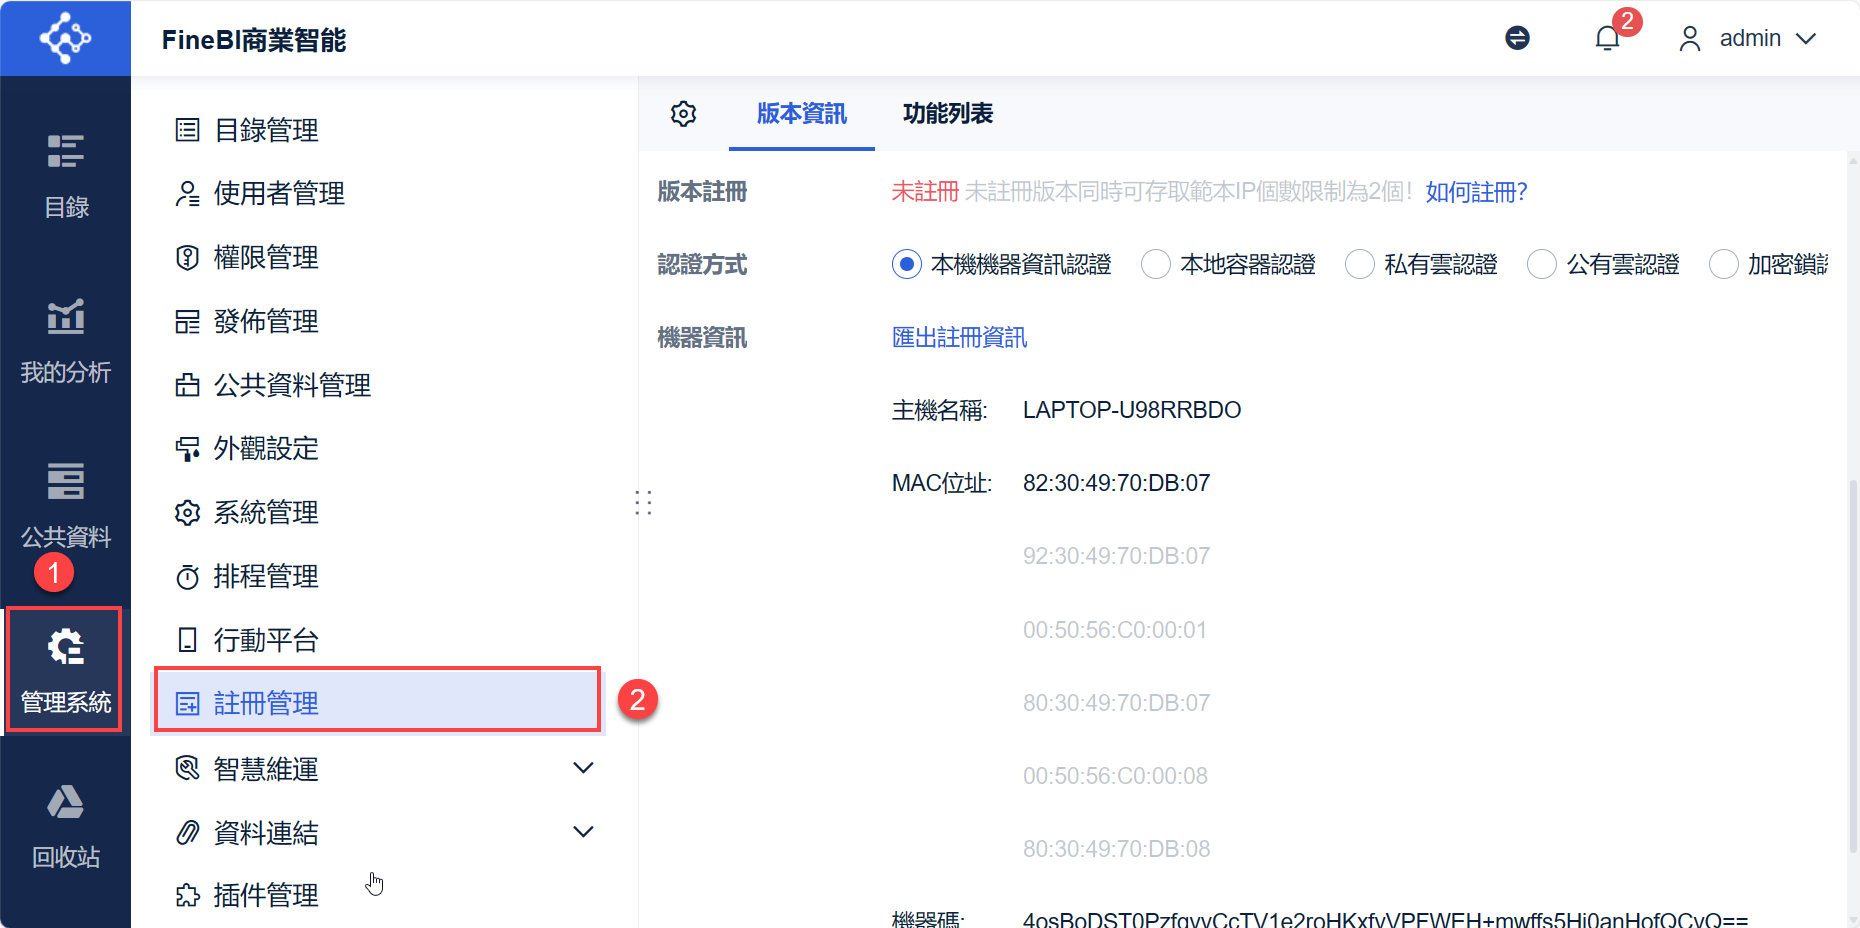Choose 私有雲認證 radio option
The image size is (1860, 928).
coord(1359,264)
